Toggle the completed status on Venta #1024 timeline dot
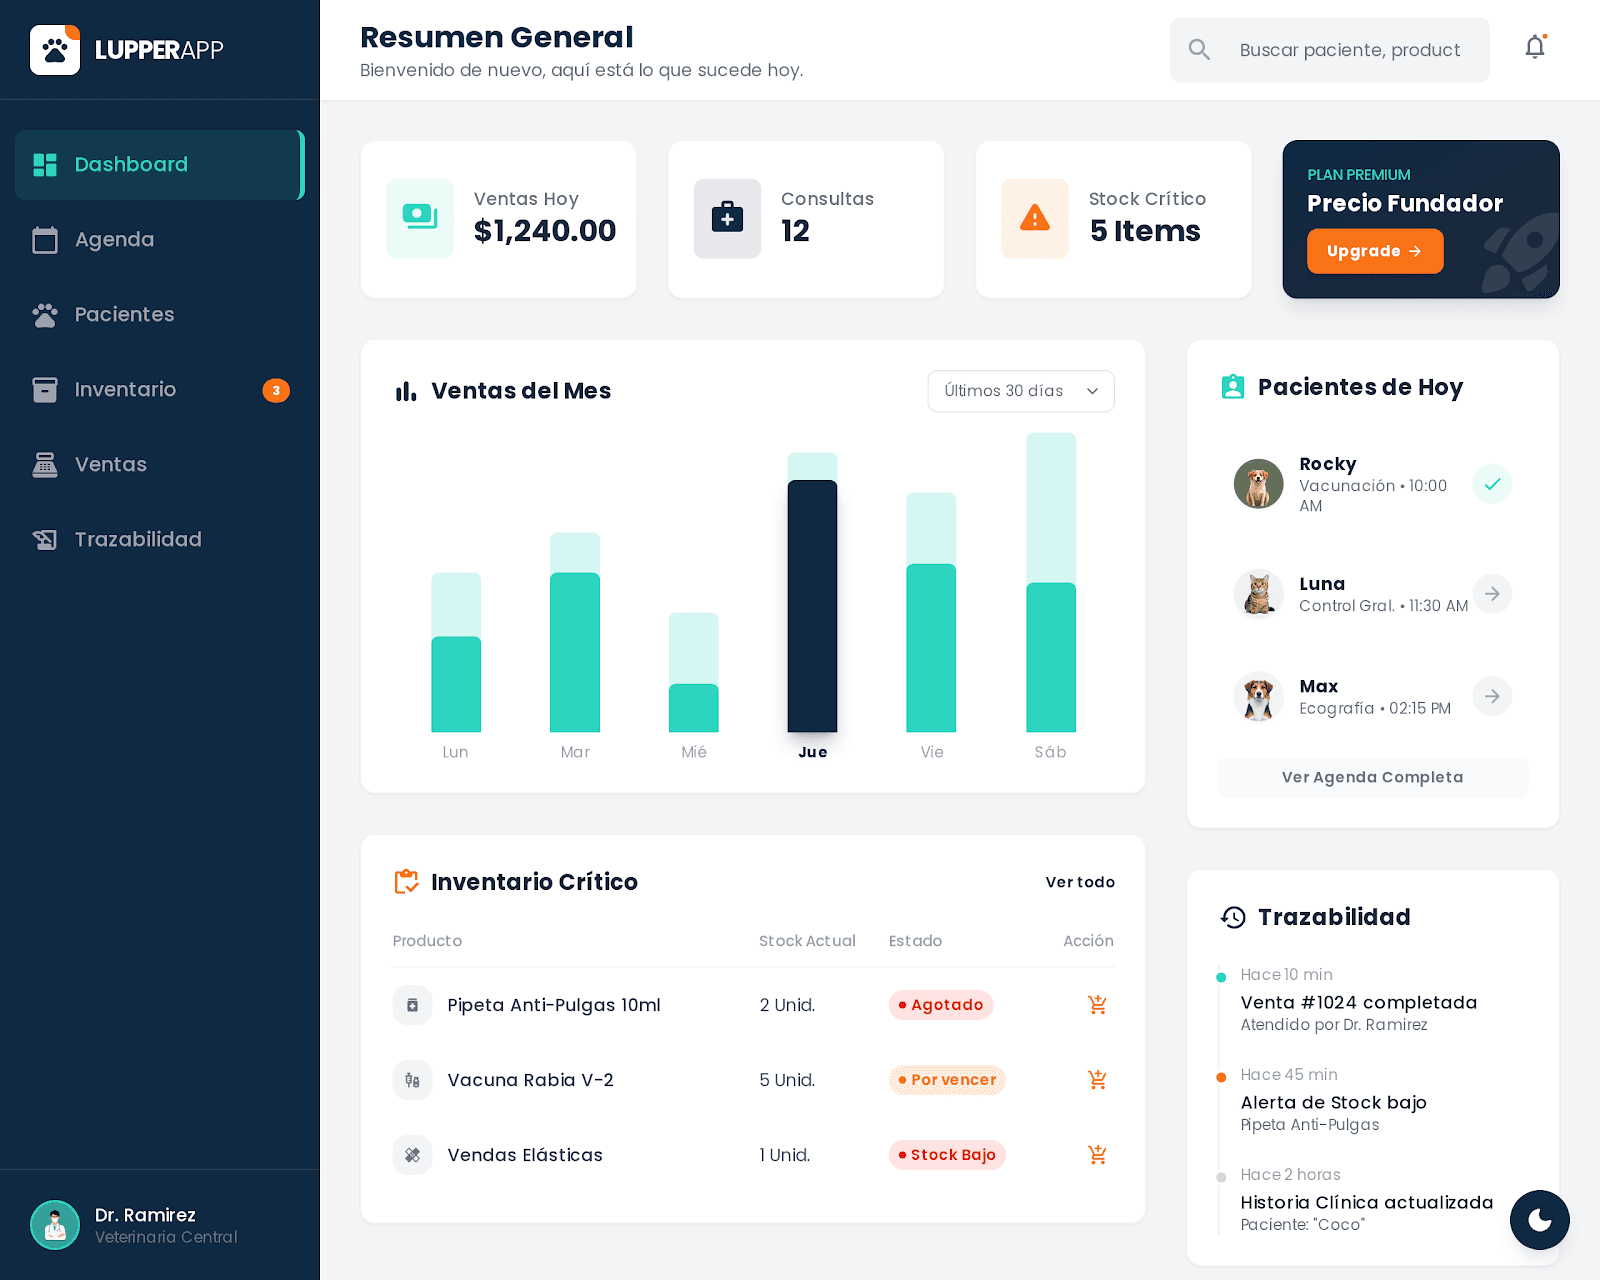Viewport: 1600px width, 1280px height. (1221, 976)
